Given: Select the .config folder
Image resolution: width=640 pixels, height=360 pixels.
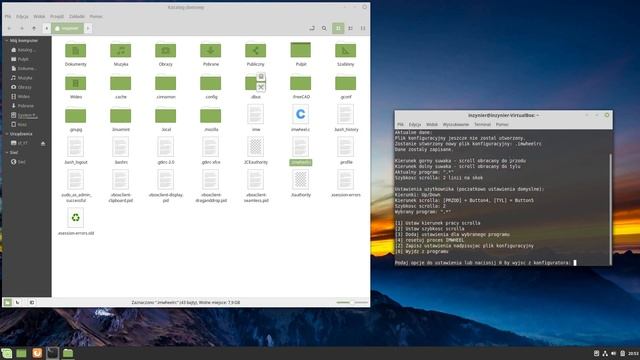Looking at the screenshot, I should tap(211, 83).
